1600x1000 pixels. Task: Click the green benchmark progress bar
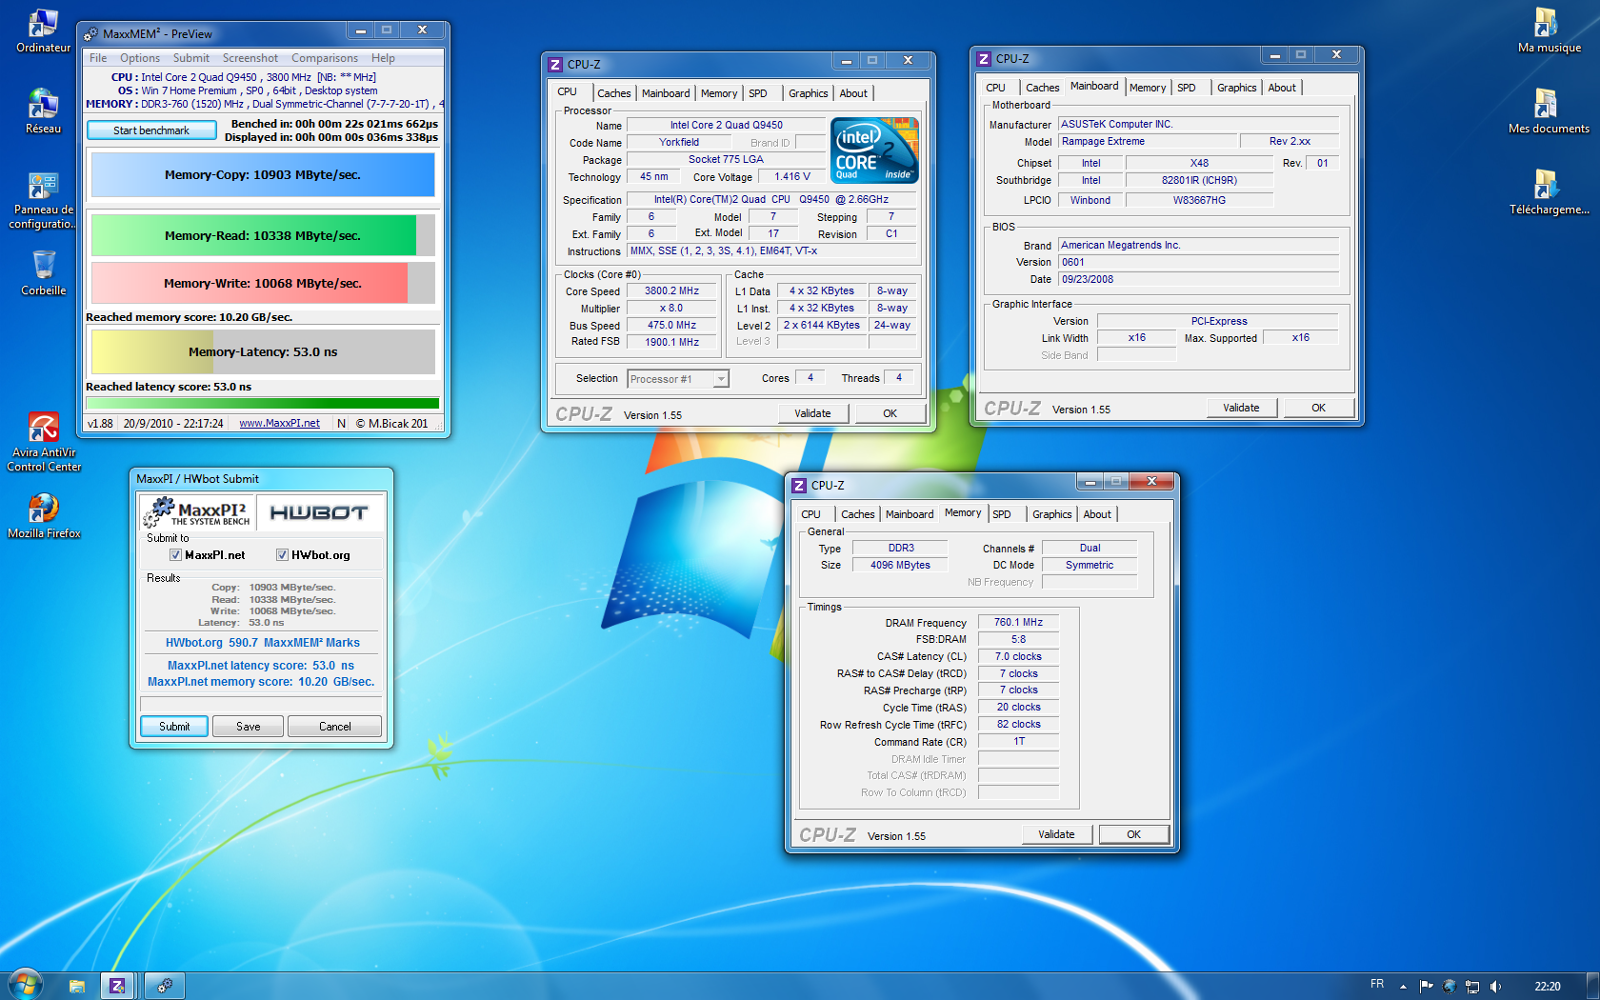coord(263,404)
